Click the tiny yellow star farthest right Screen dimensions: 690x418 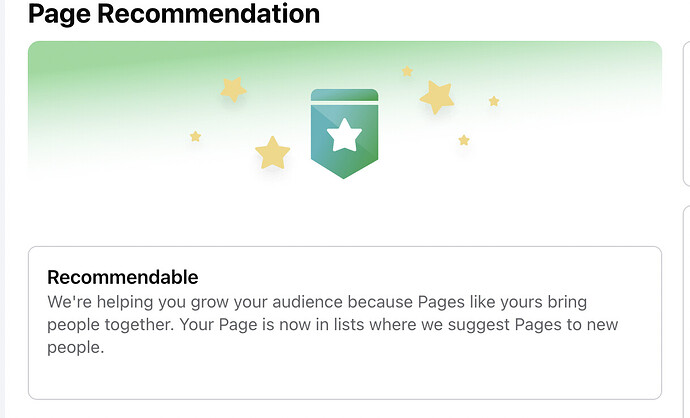[x=494, y=101]
